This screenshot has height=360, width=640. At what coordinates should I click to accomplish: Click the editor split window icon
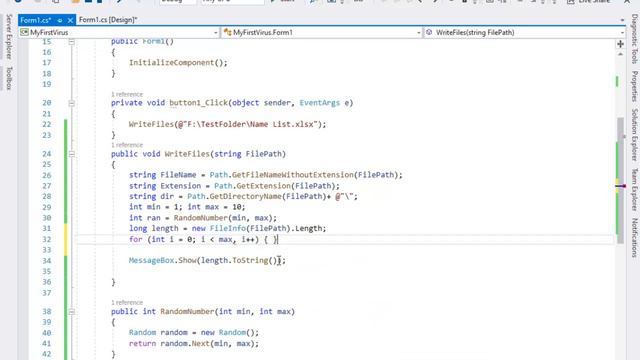(620, 44)
